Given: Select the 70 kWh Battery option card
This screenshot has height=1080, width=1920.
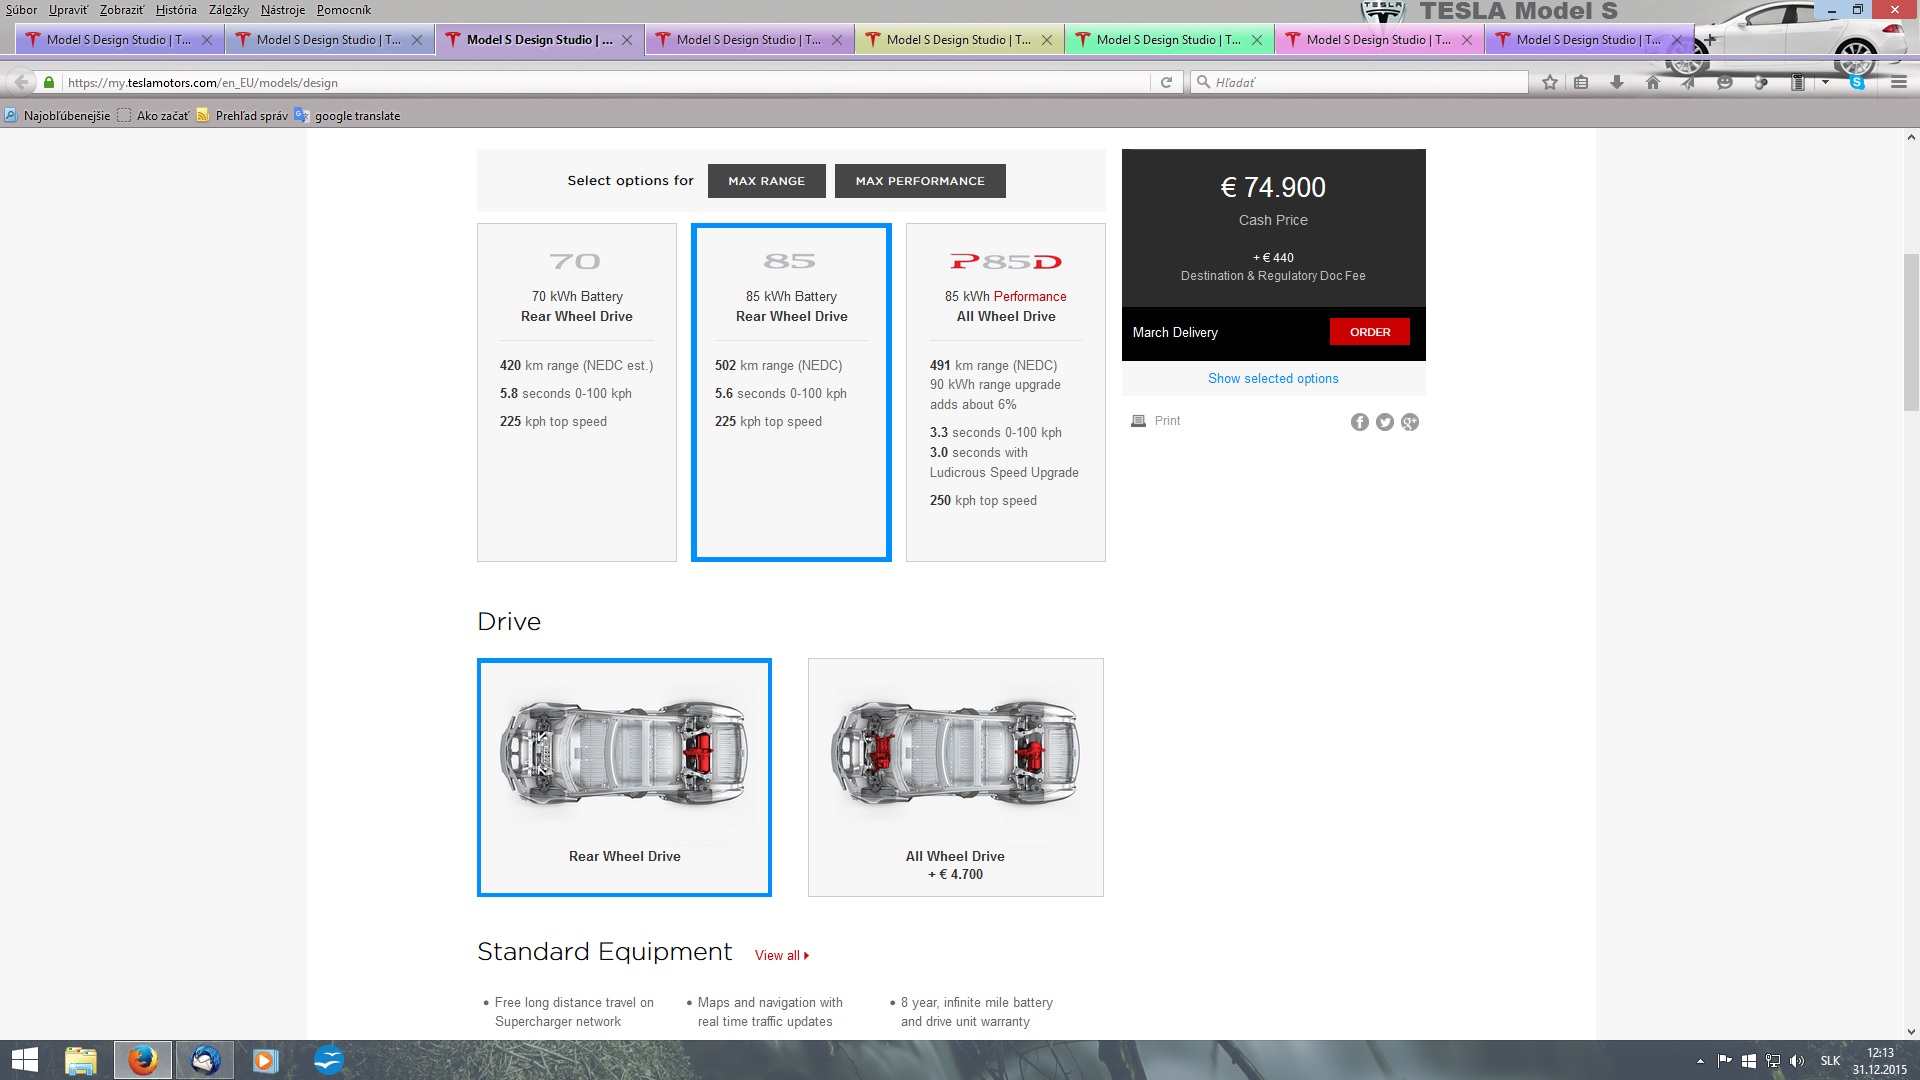Looking at the screenshot, I should pos(577,392).
